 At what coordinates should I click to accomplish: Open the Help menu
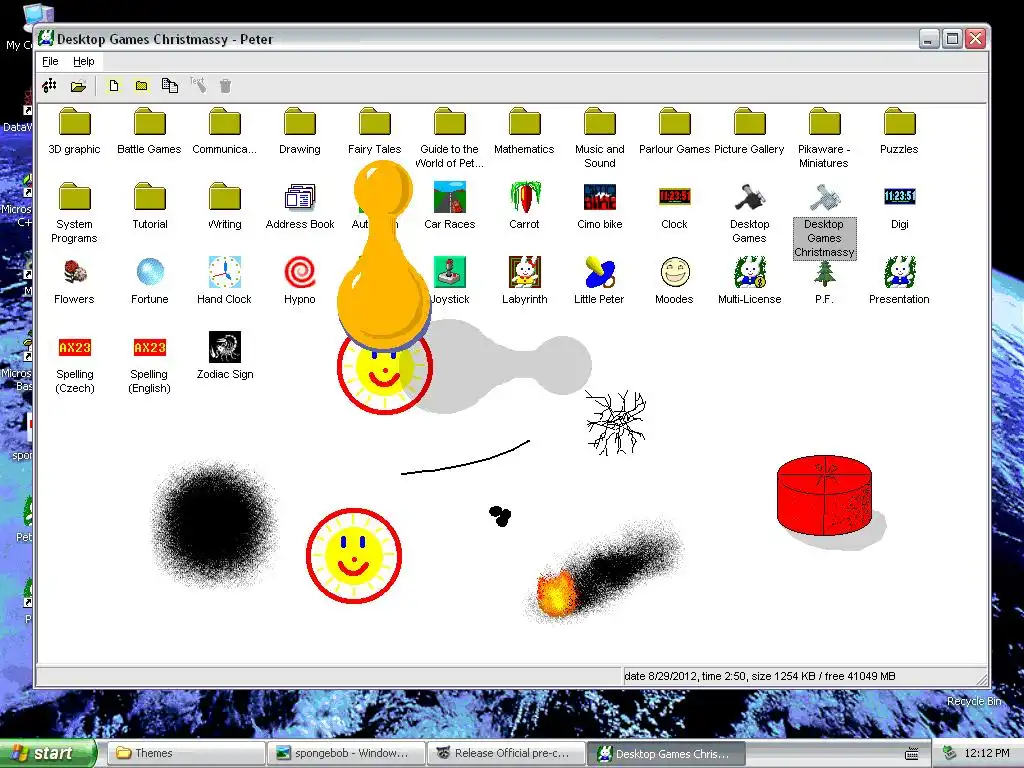pos(84,61)
